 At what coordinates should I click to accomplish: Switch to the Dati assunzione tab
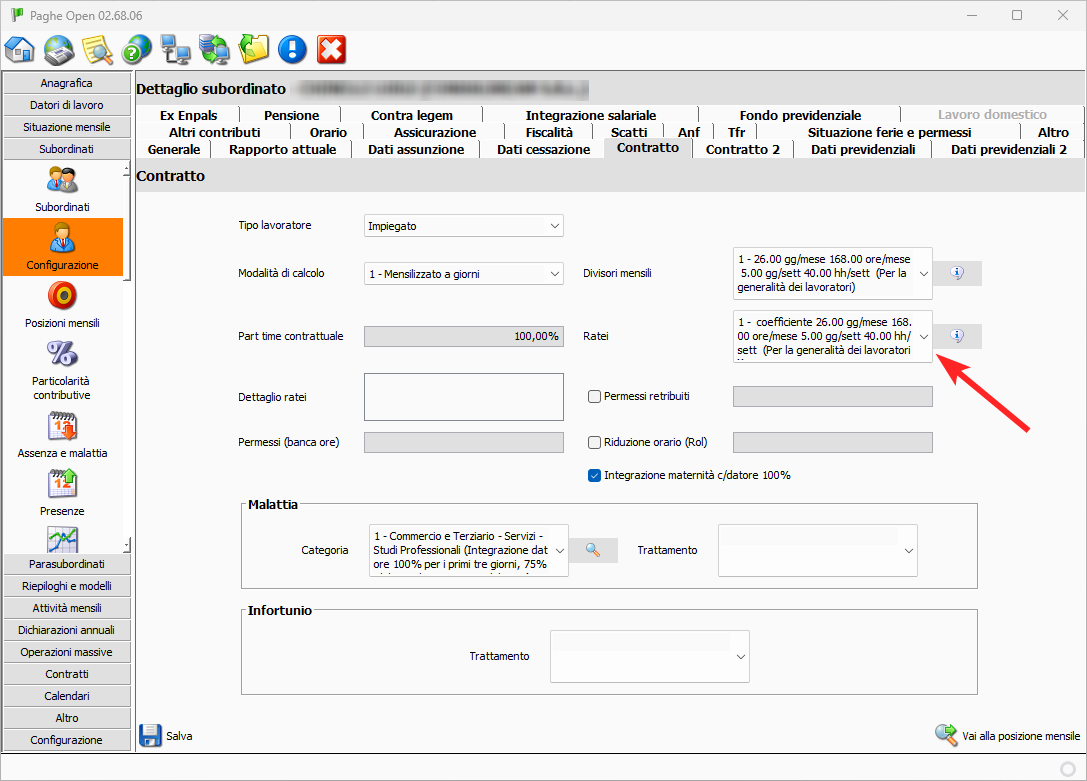coord(416,149)
